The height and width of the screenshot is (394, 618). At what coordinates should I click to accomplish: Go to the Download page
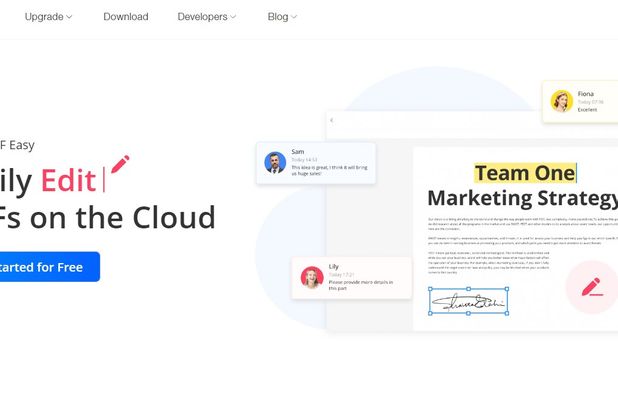126,17
